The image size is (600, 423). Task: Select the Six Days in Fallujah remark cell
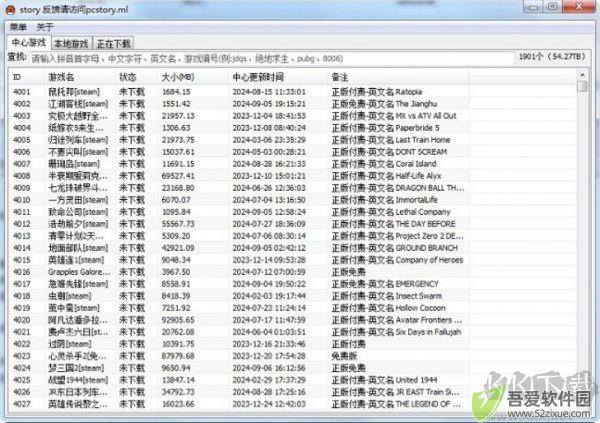[396, 332]
